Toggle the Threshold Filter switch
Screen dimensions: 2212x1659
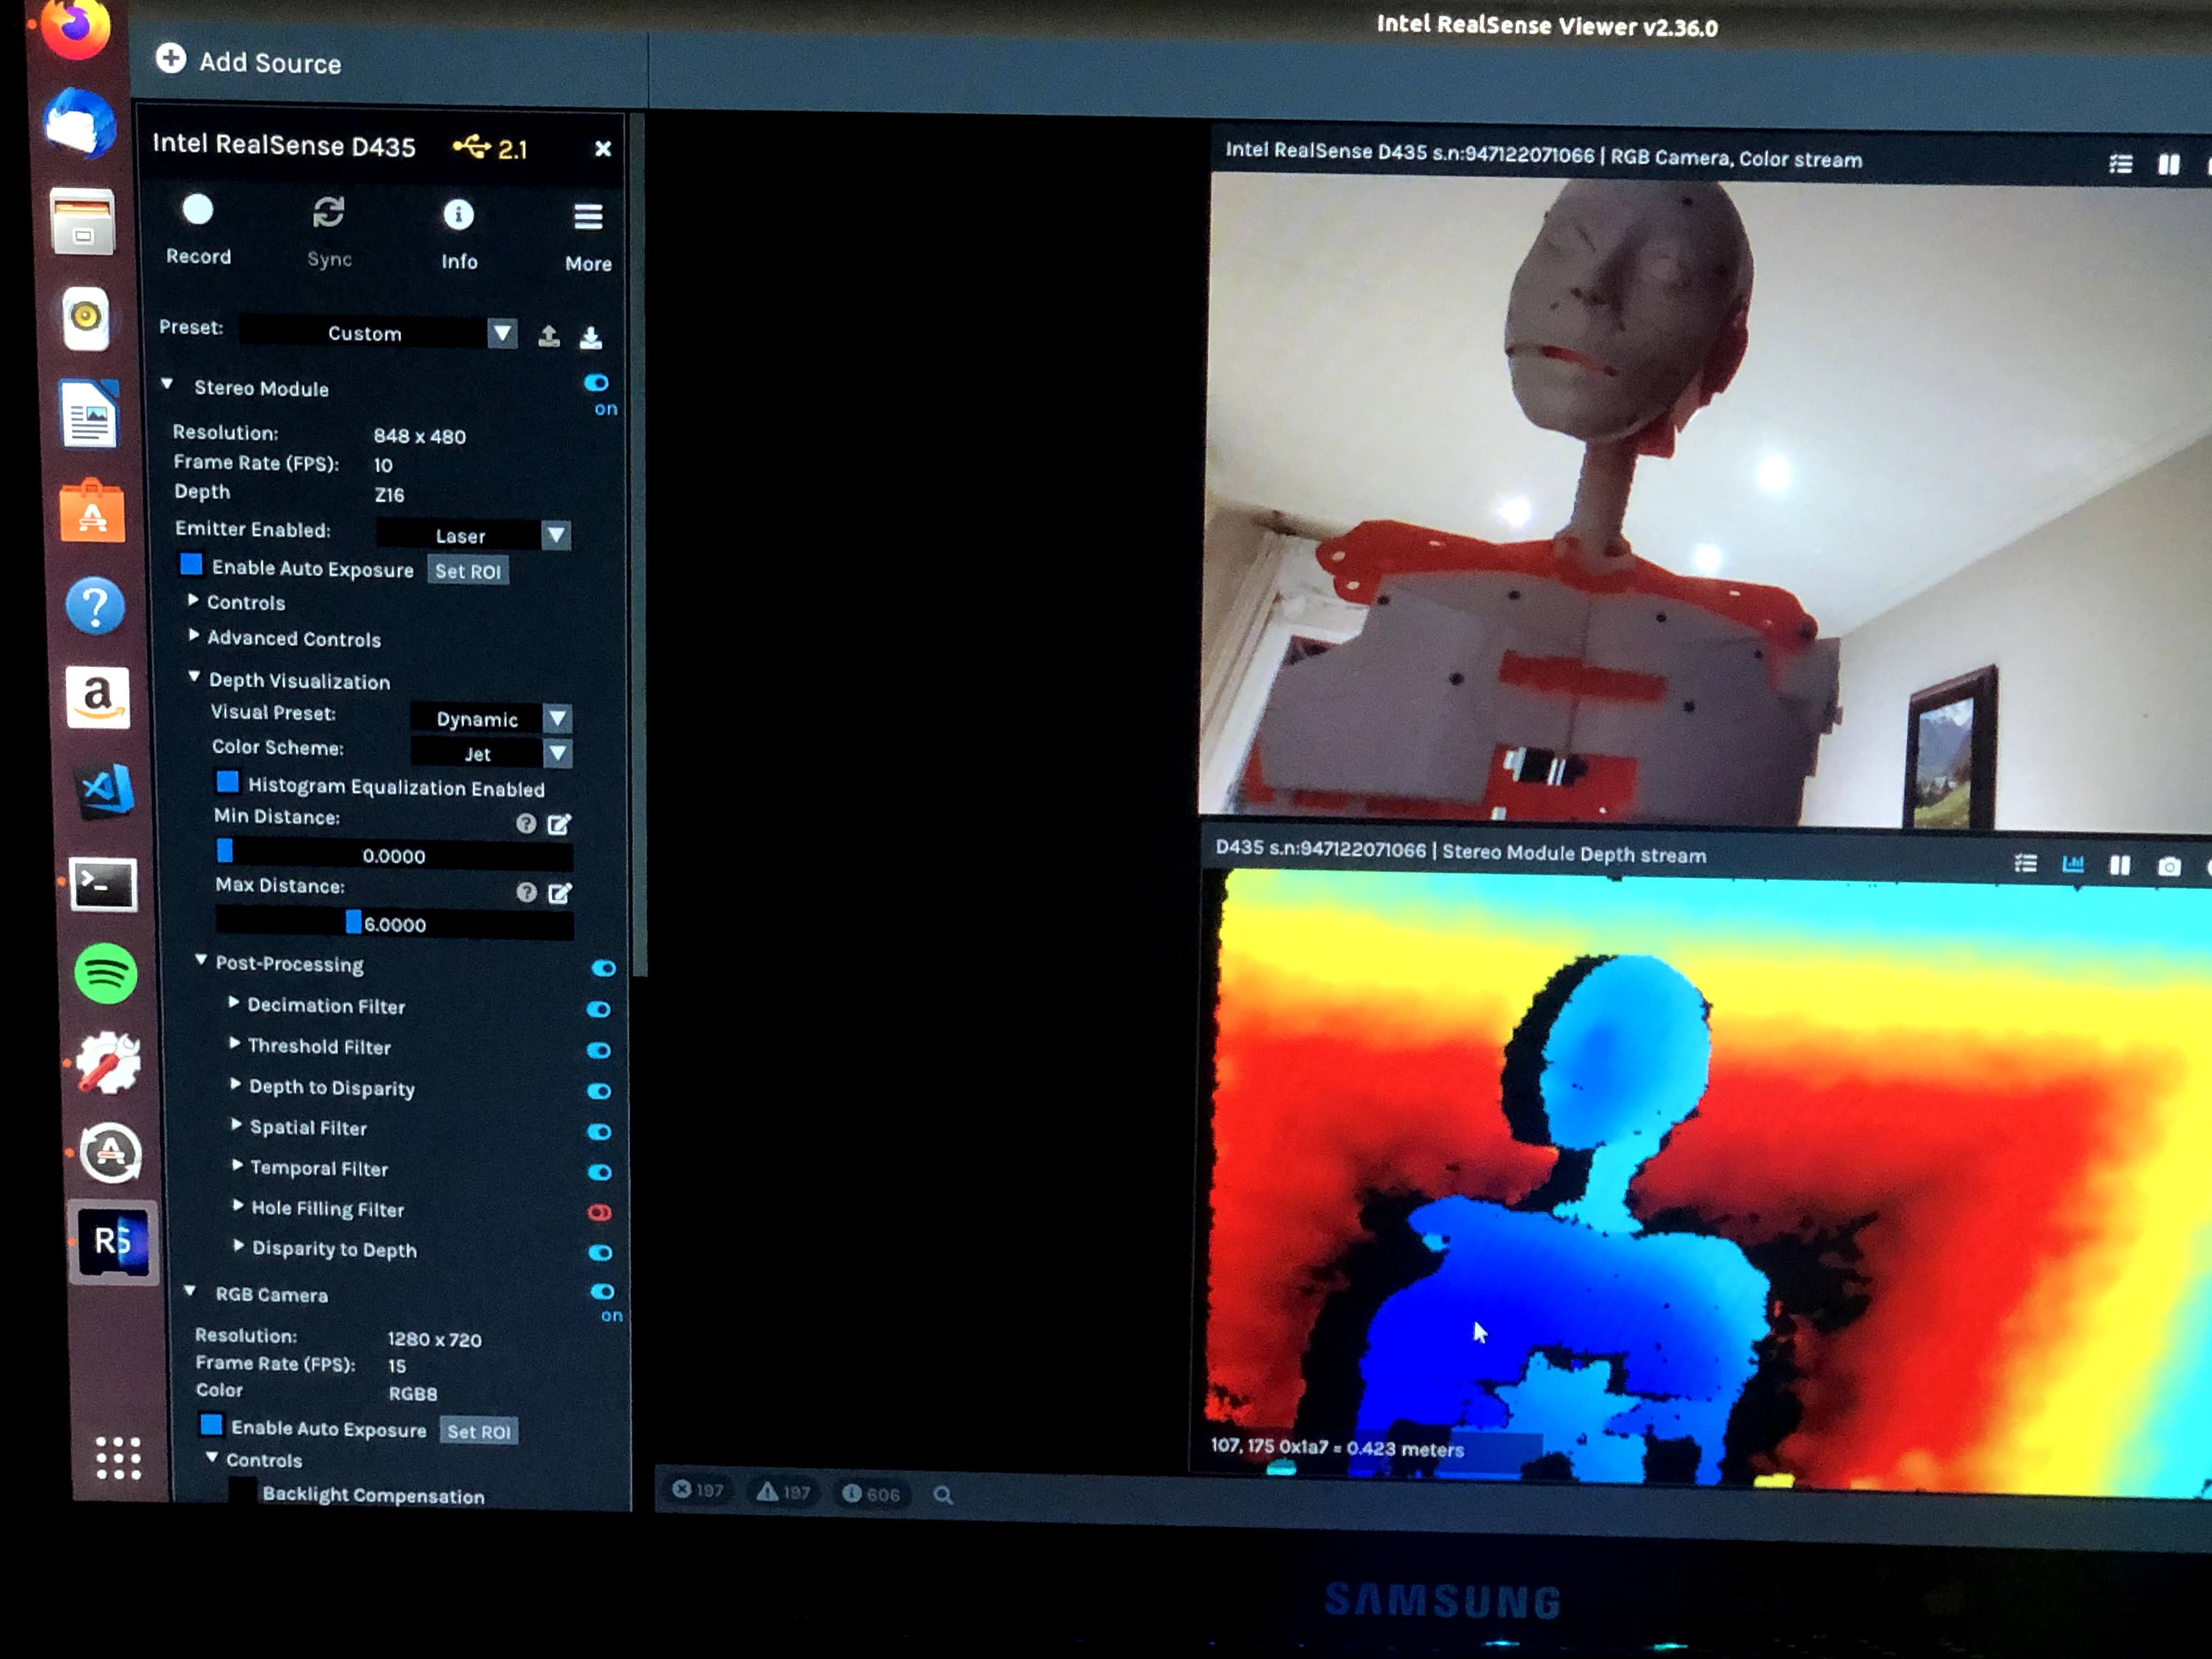pyautogui.click(x=598, y=1050)
